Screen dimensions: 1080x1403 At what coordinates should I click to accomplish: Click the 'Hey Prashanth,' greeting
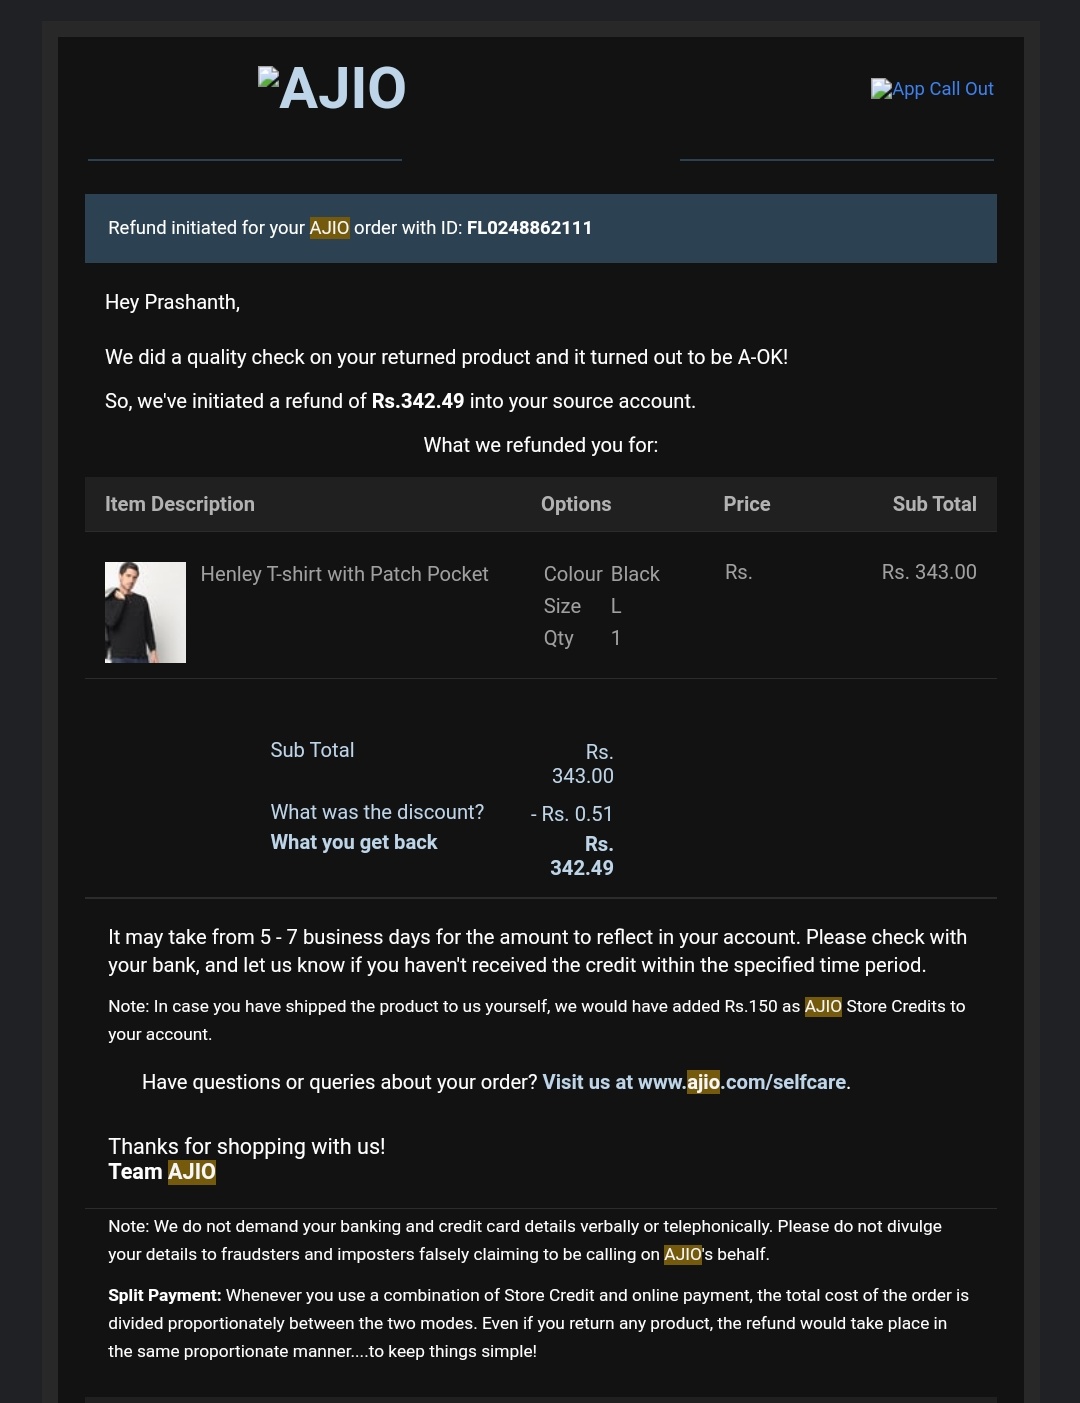172,302
